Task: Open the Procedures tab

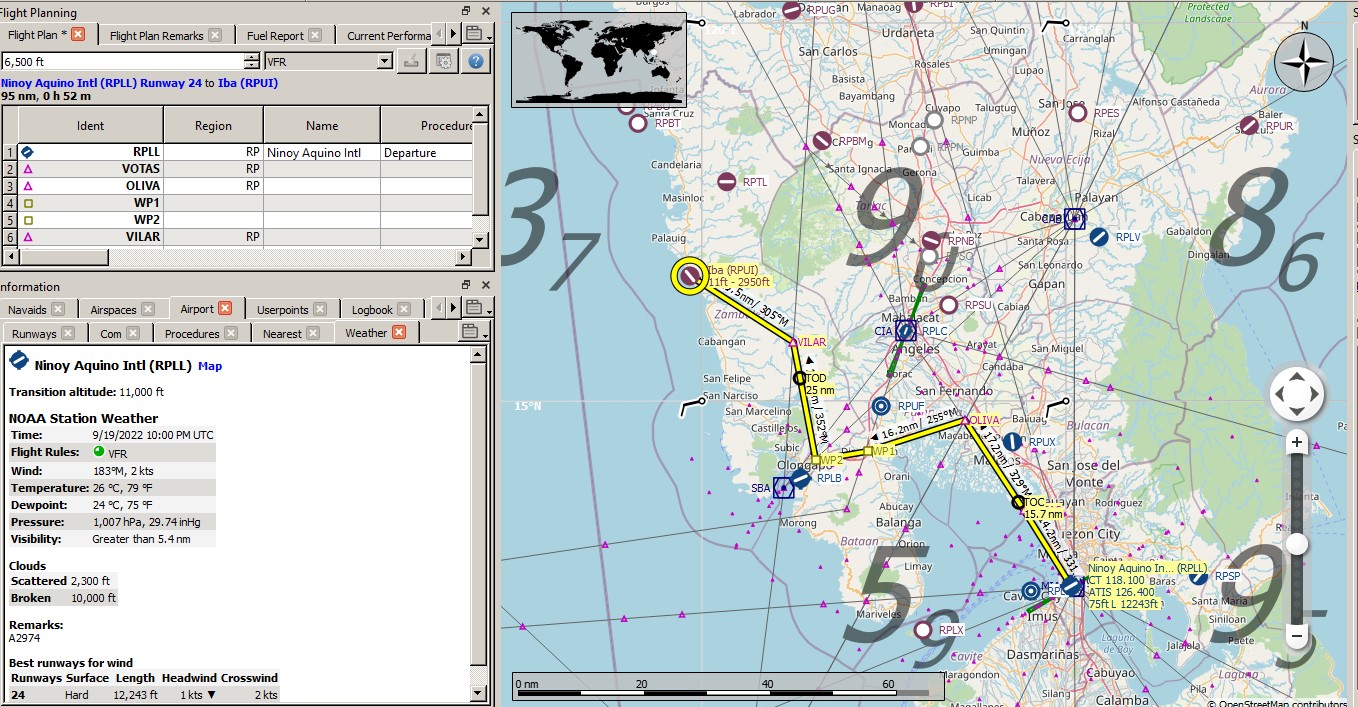Action: click(191, 333)
